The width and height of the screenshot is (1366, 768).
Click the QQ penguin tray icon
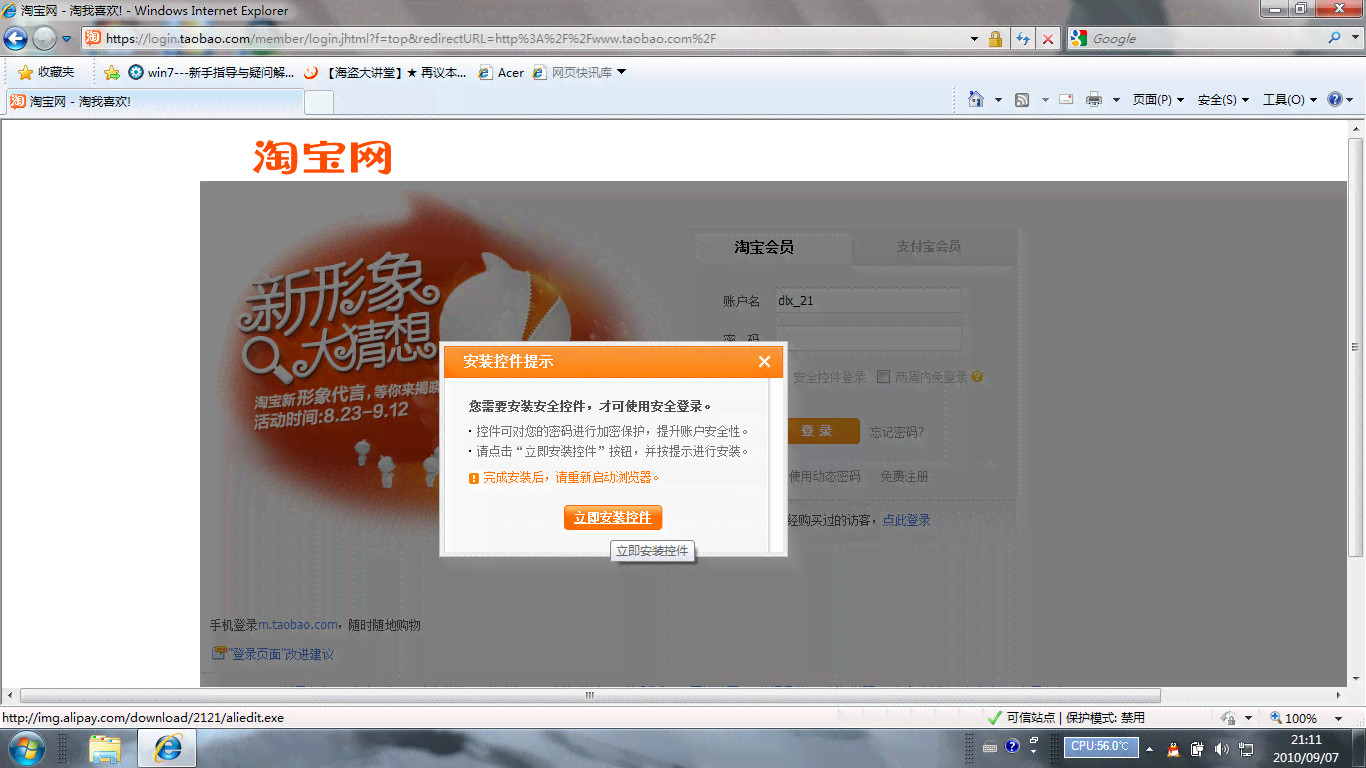[1173, 748]
